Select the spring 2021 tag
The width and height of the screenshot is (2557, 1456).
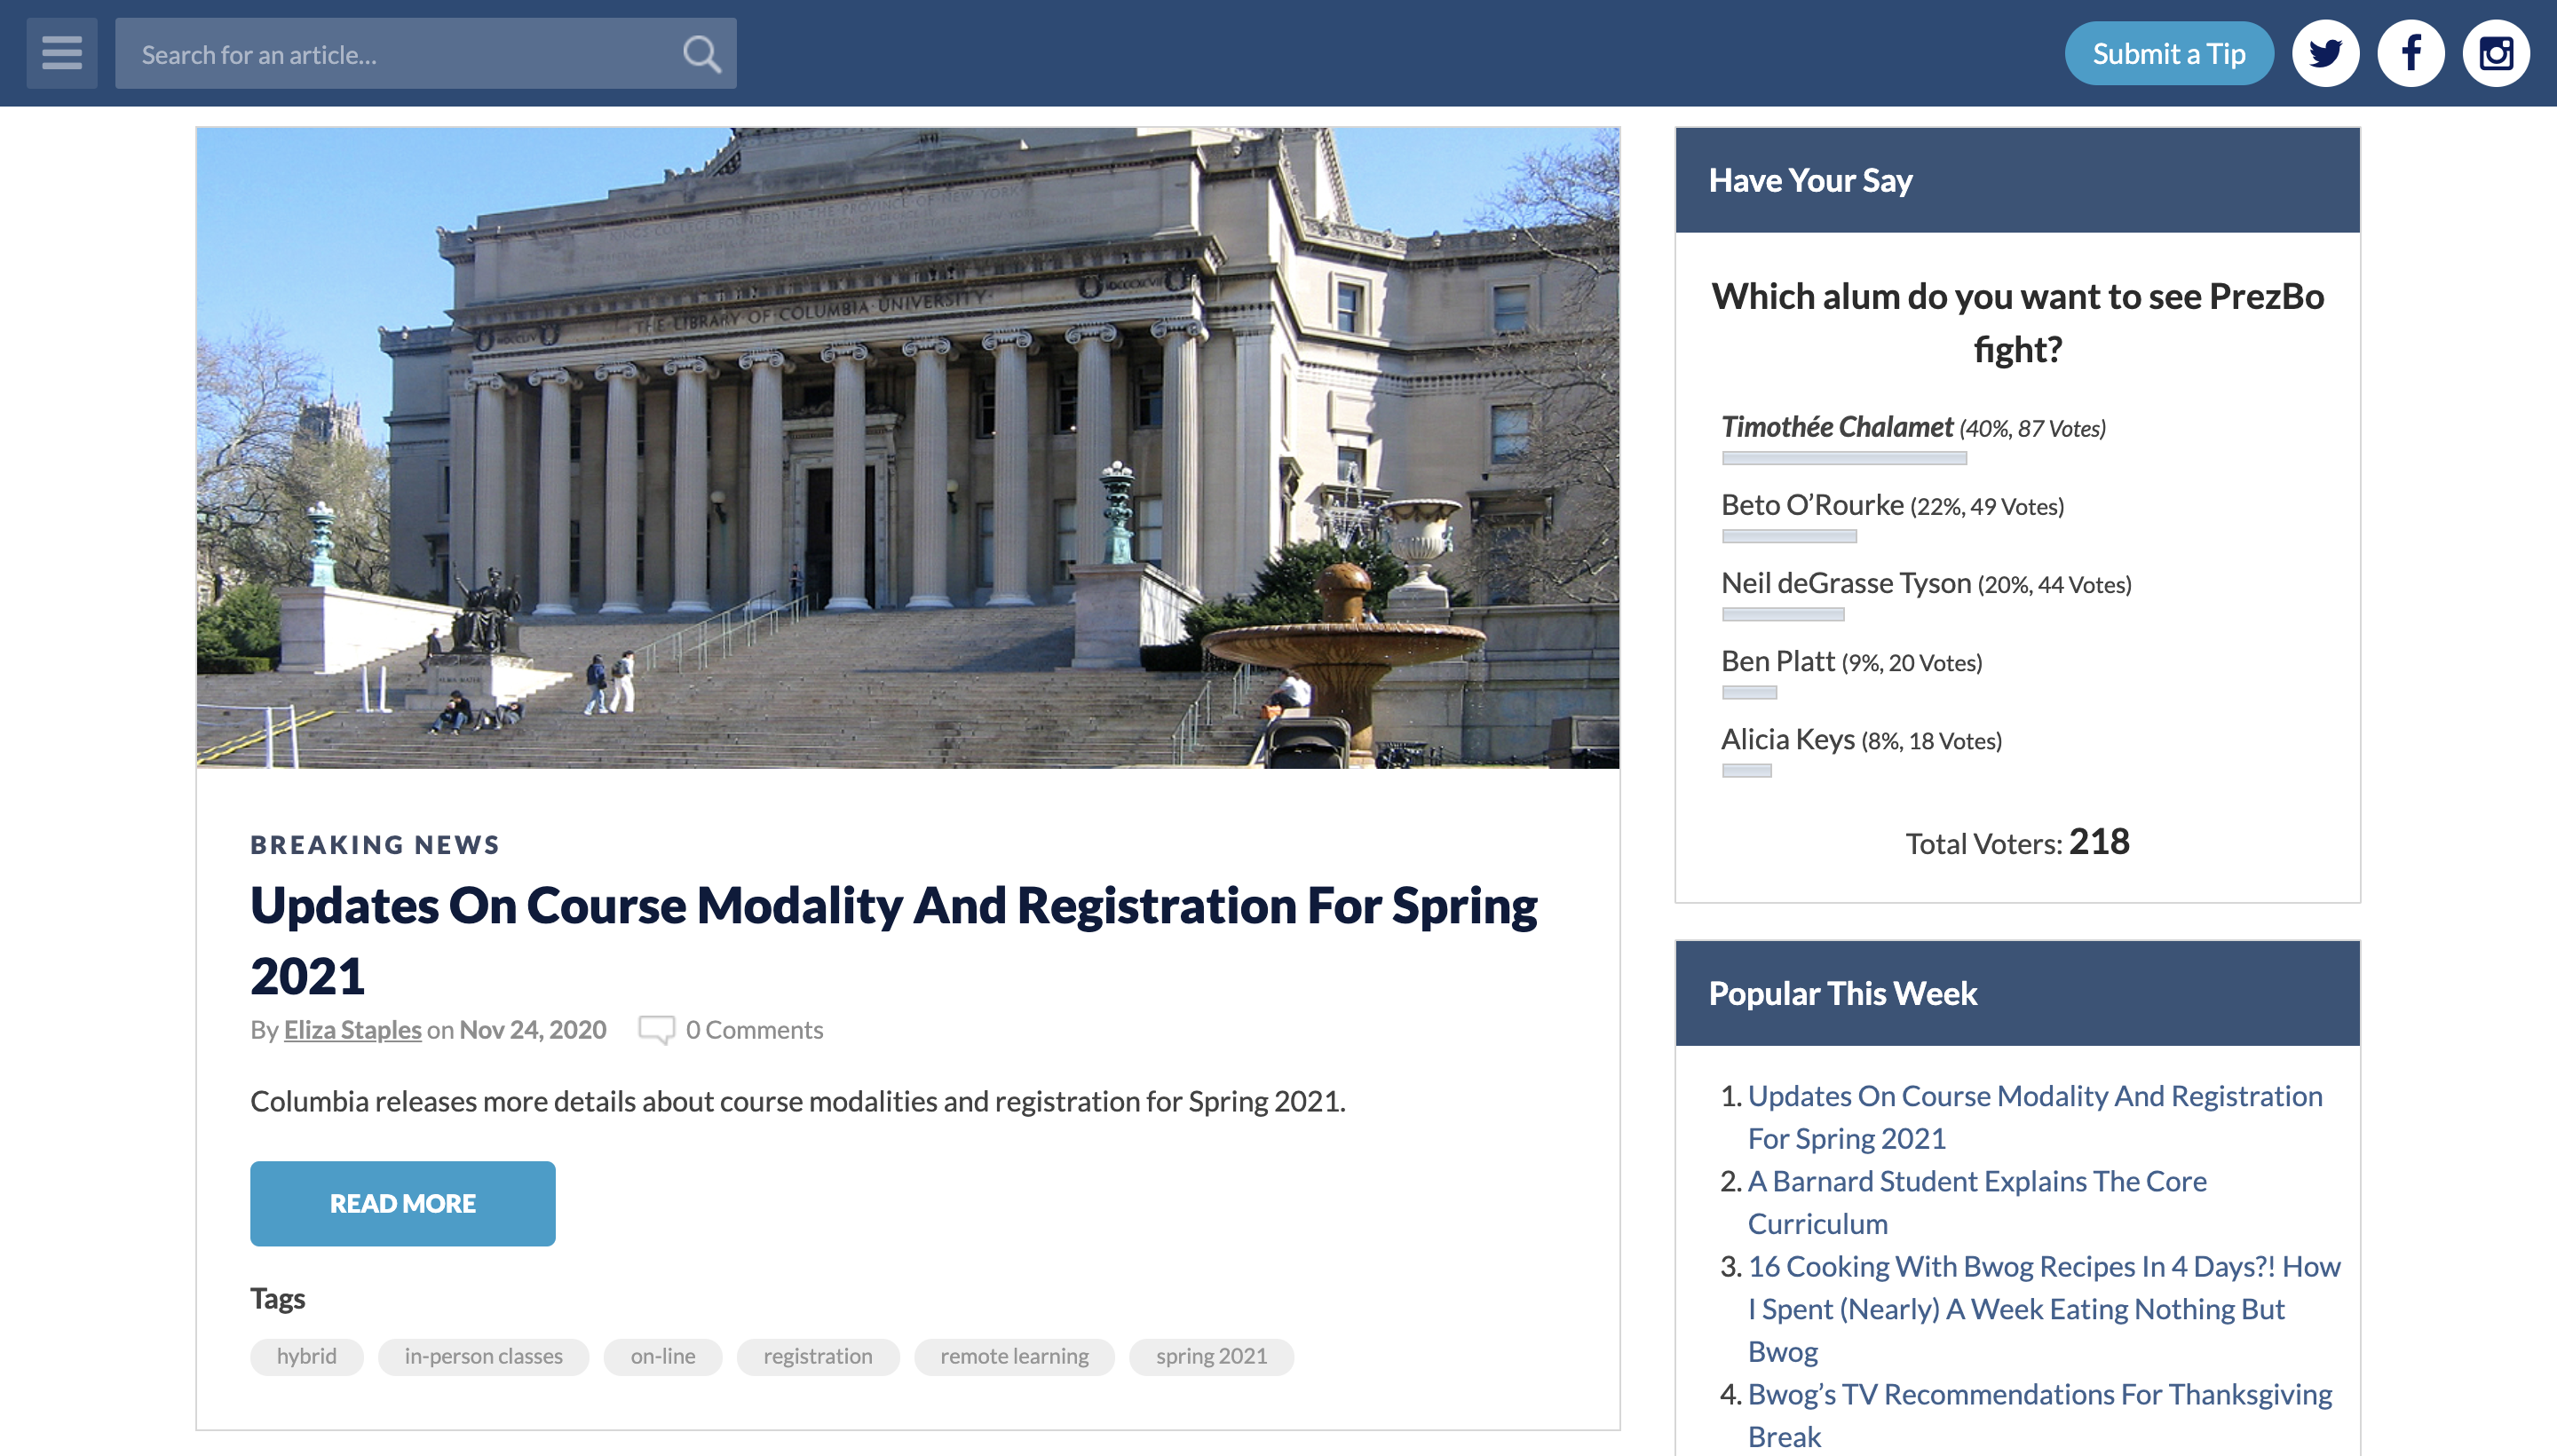click(1210, 1356)
